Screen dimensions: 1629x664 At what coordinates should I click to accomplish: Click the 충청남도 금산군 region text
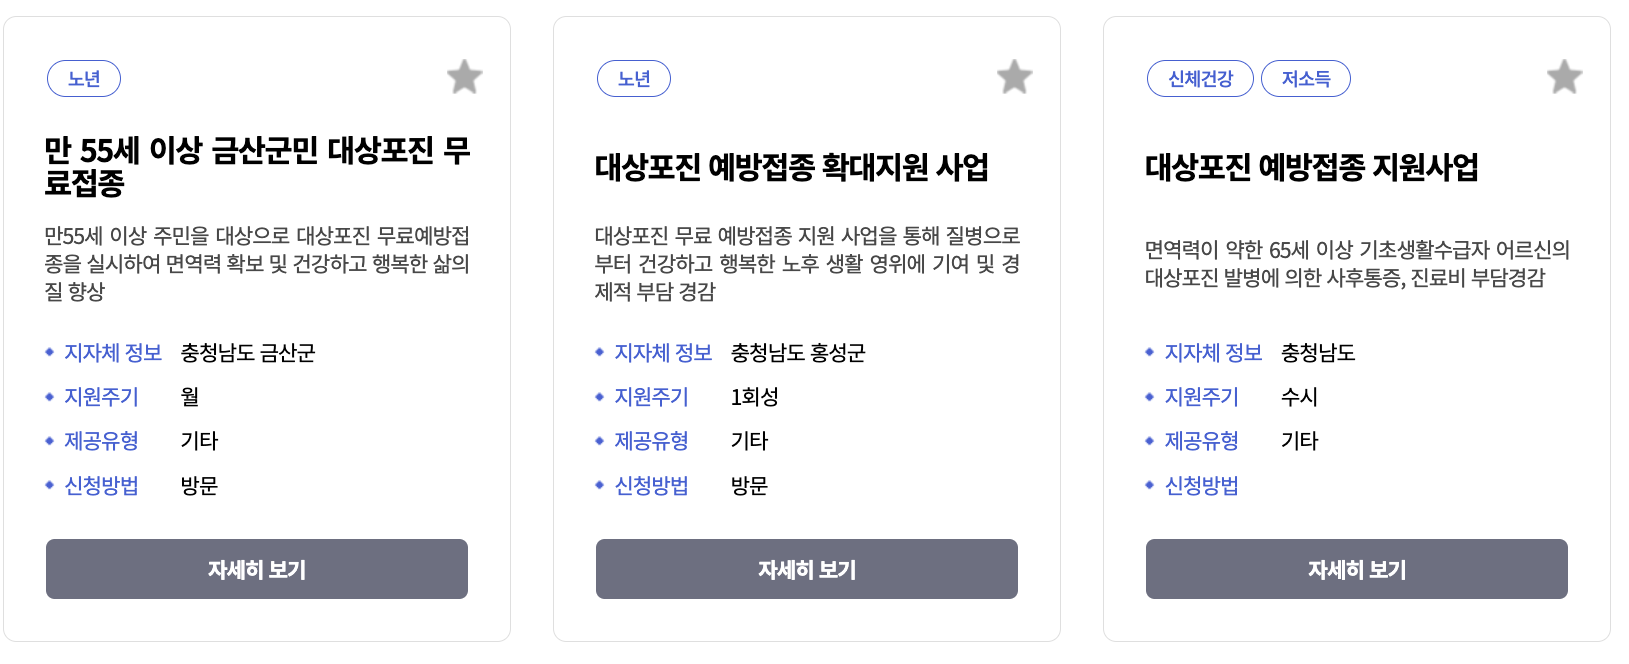[248, 352]
